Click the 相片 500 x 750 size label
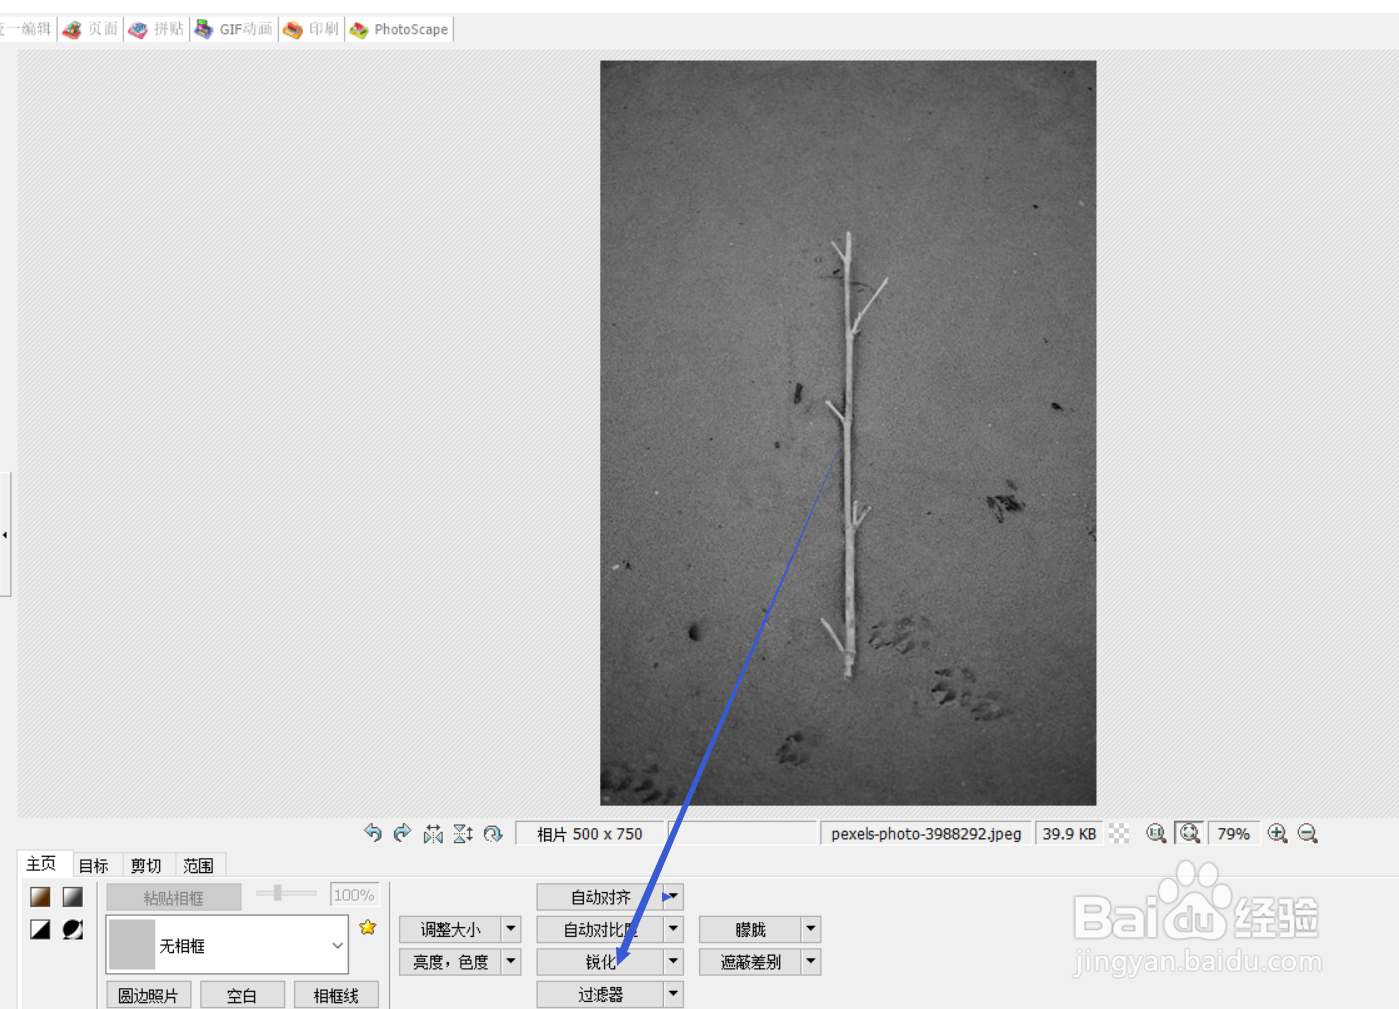The image size is (1399, 1009). tap(589, 834)
